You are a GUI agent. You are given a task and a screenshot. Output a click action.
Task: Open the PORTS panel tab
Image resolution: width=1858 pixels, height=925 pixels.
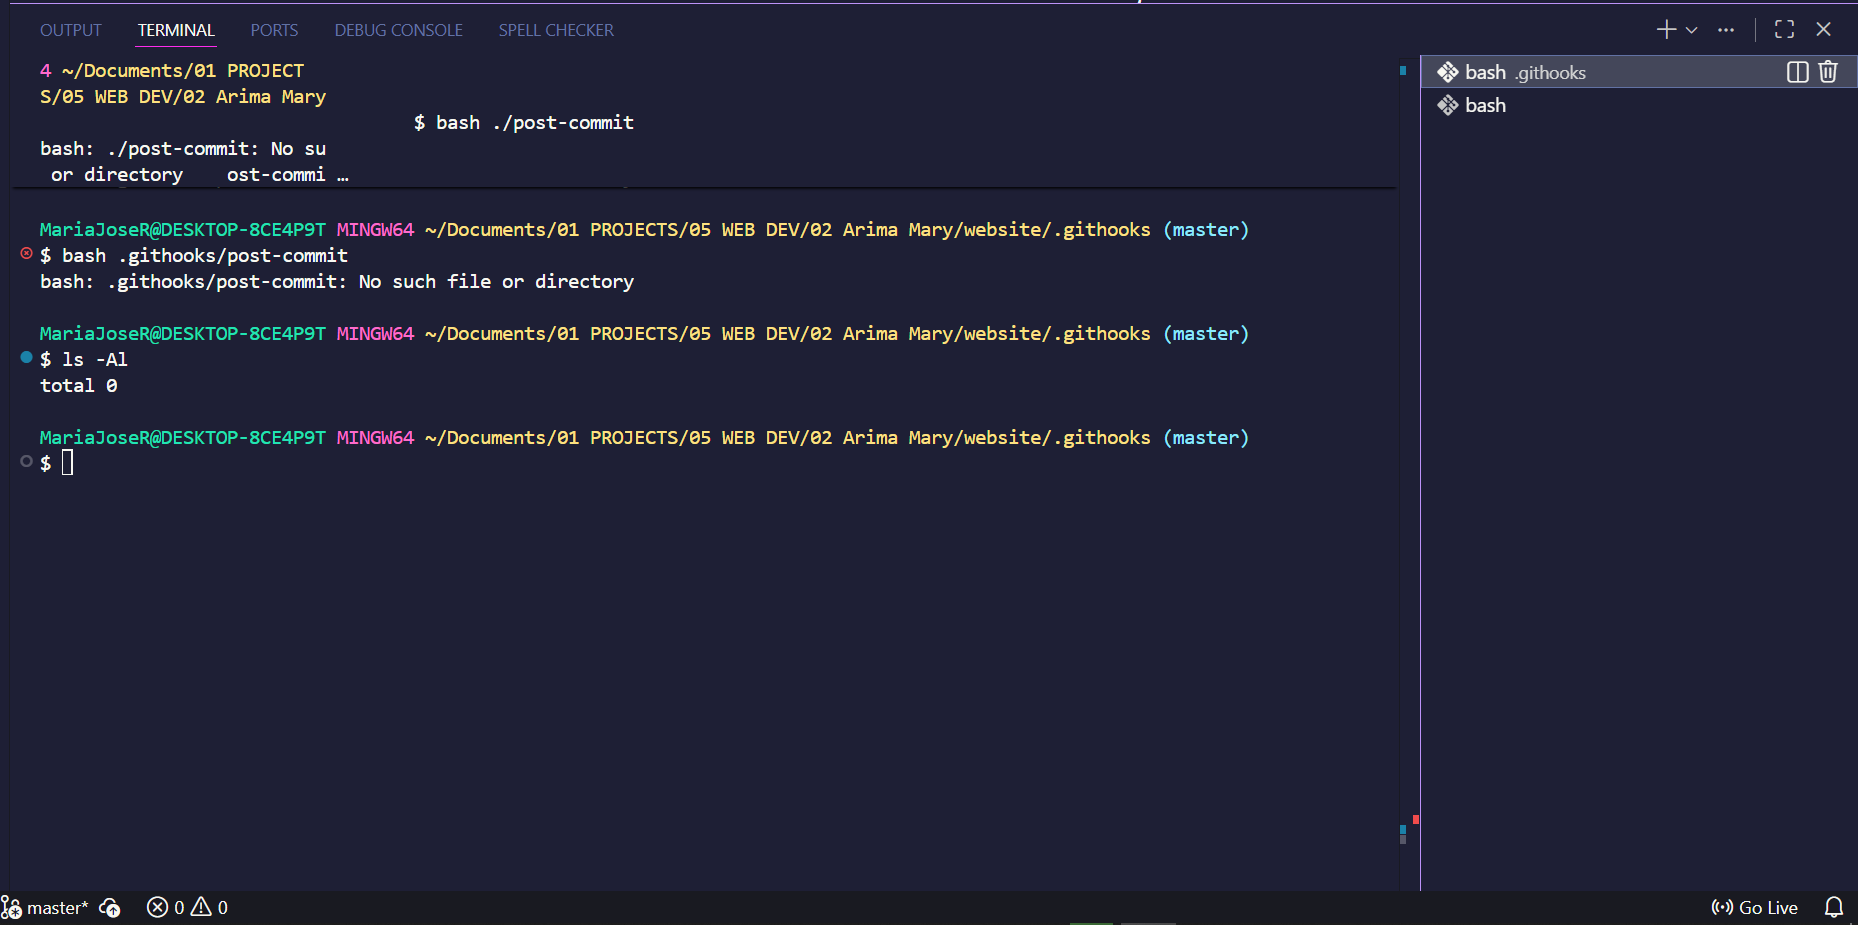point(274,30)
